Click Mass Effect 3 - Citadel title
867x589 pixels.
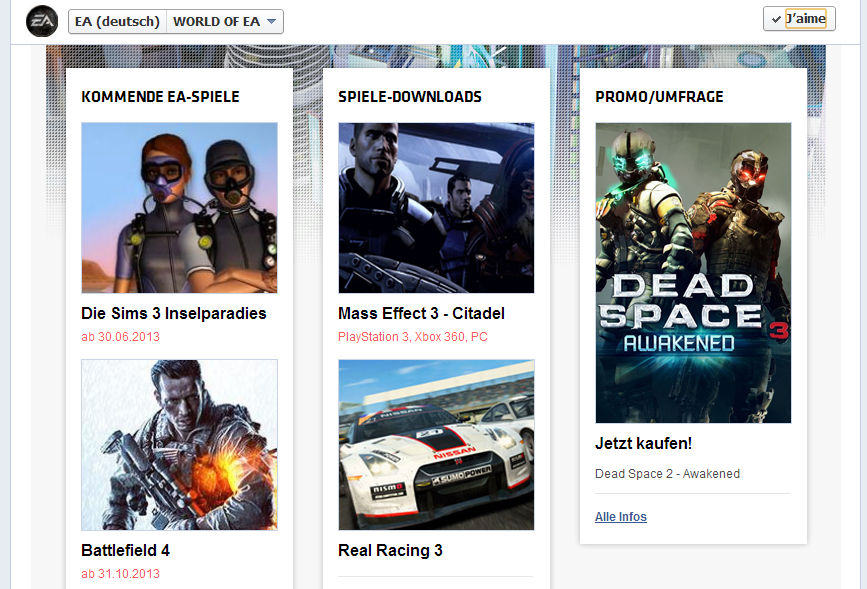421,314
